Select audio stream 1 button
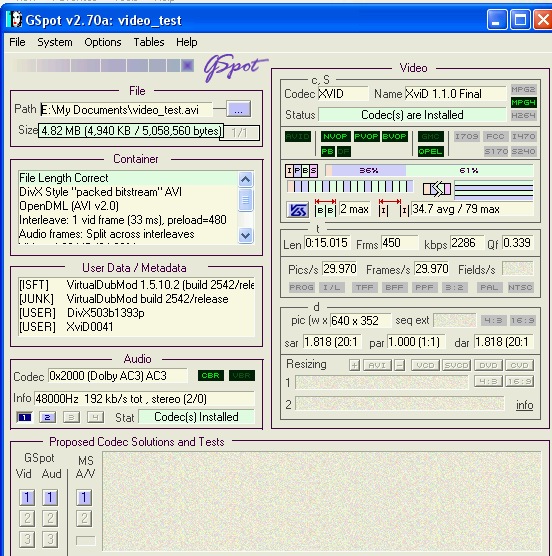The width and height of the screenshot is (552, 556). [24, 417]
